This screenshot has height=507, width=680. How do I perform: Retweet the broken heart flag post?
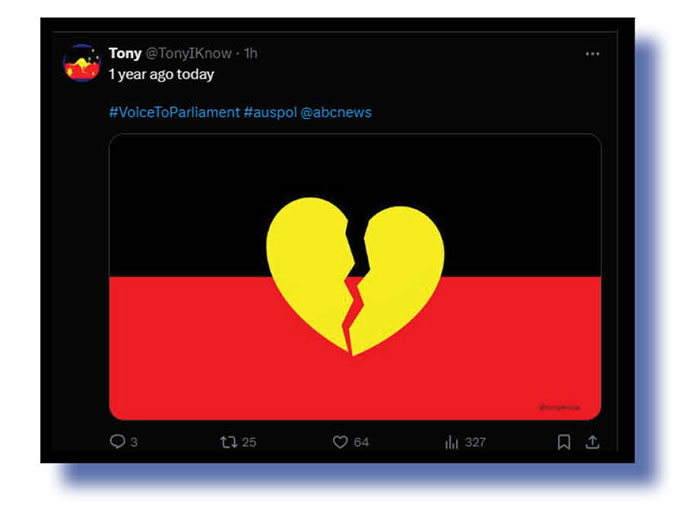click(x=228, y=441)
